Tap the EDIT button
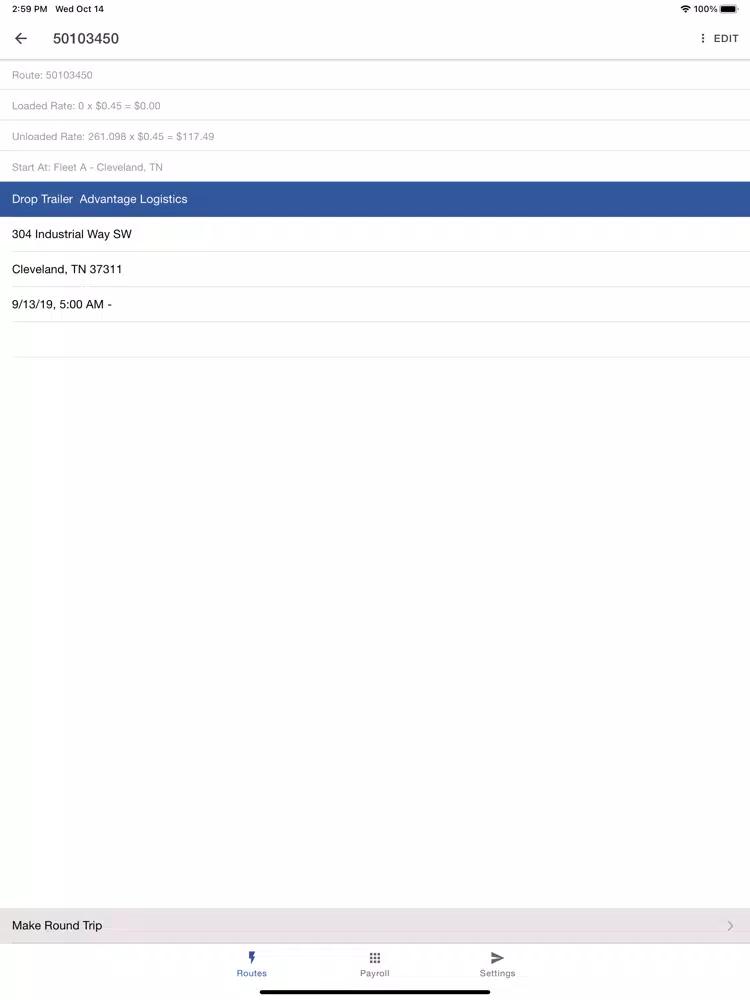The width and height of the screenshot is (750, 1000). pyautogui.click(x=726, y=38)
